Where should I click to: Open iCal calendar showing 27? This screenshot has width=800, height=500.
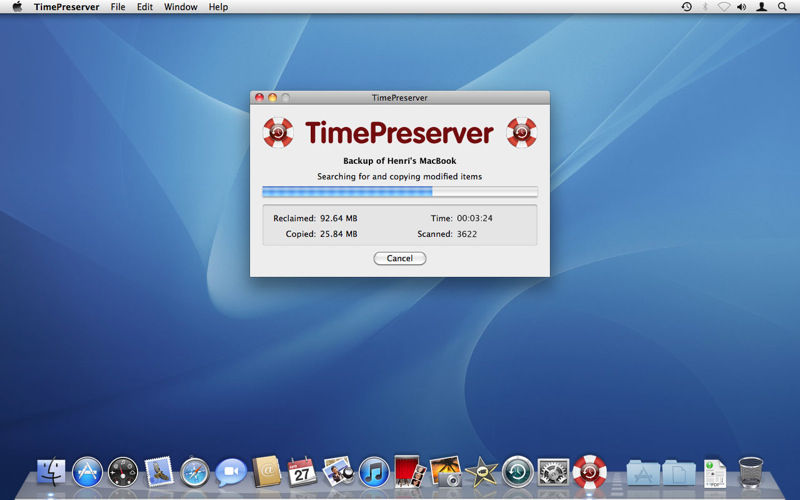(302, 471)
